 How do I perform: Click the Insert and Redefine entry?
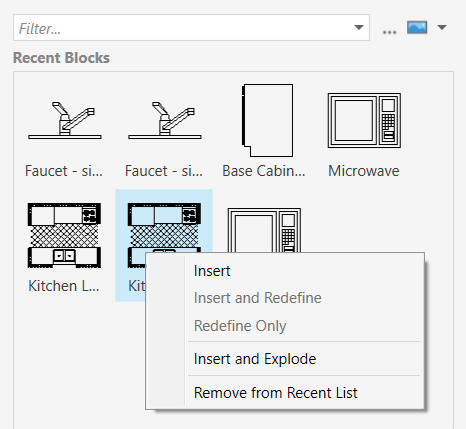(x=258, y=298)
